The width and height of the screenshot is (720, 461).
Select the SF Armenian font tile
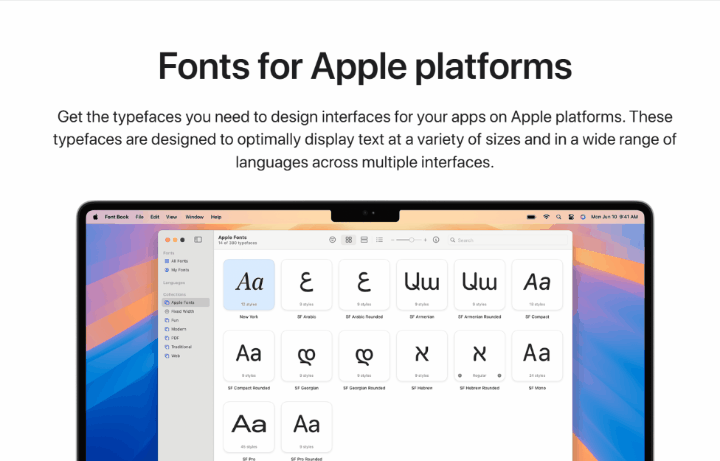(x=422, y=285)
